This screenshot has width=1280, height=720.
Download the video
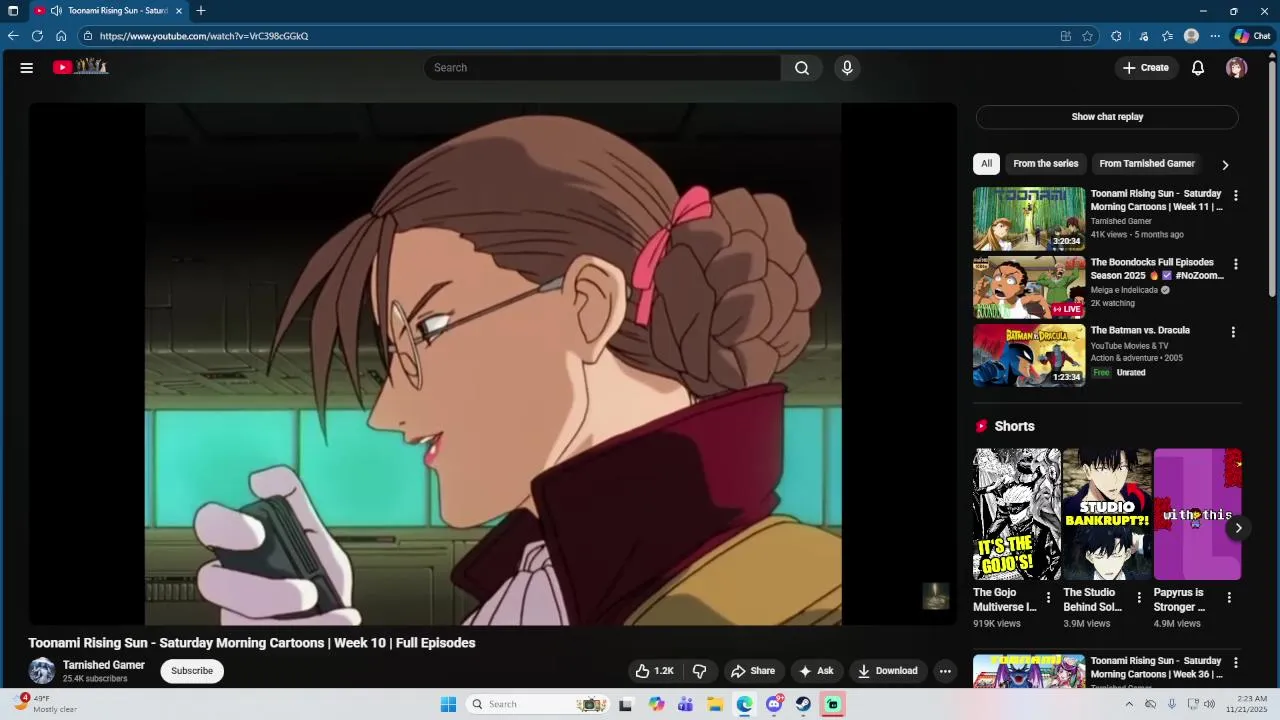pyautogui.click(x=887, y=671)
